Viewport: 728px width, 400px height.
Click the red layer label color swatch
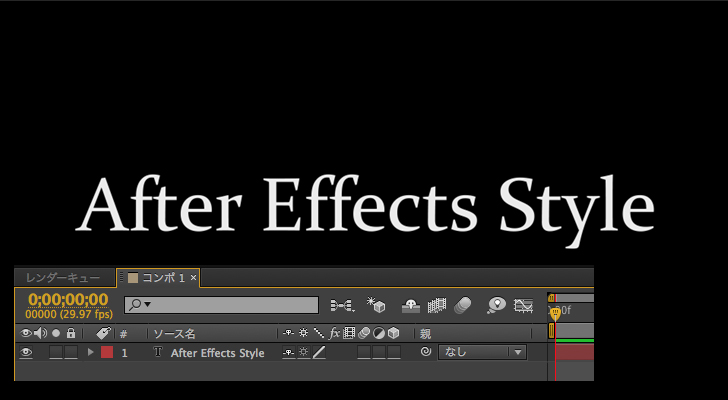(107, 352)
